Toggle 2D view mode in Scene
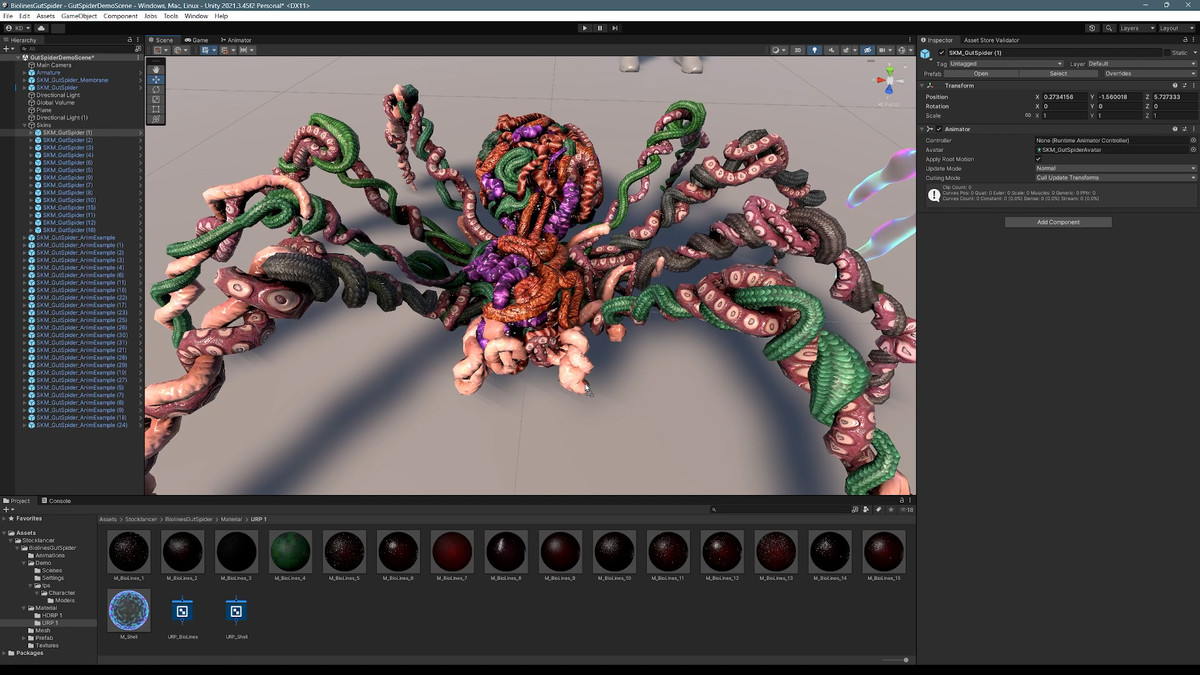 (x=797, y=50)
